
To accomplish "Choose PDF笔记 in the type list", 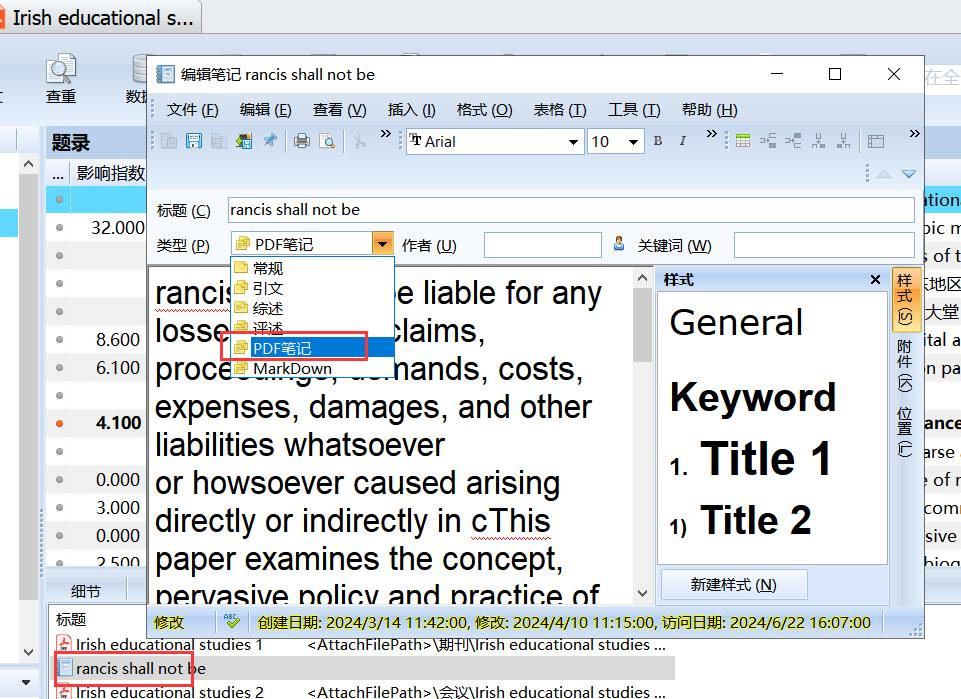I will [313, 348].
